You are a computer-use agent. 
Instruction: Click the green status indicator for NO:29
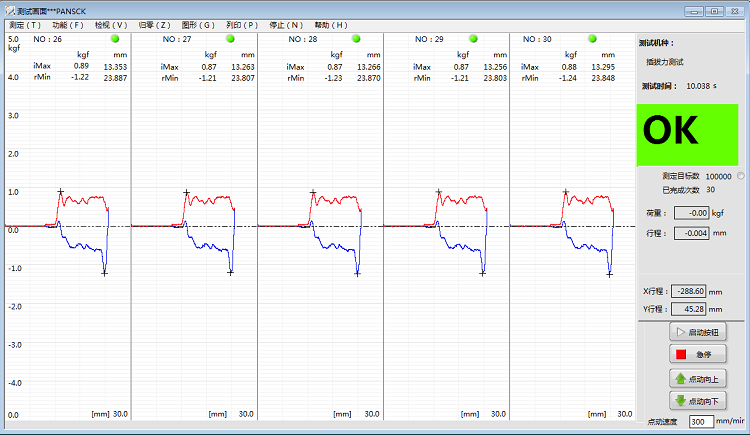point(473,39)
